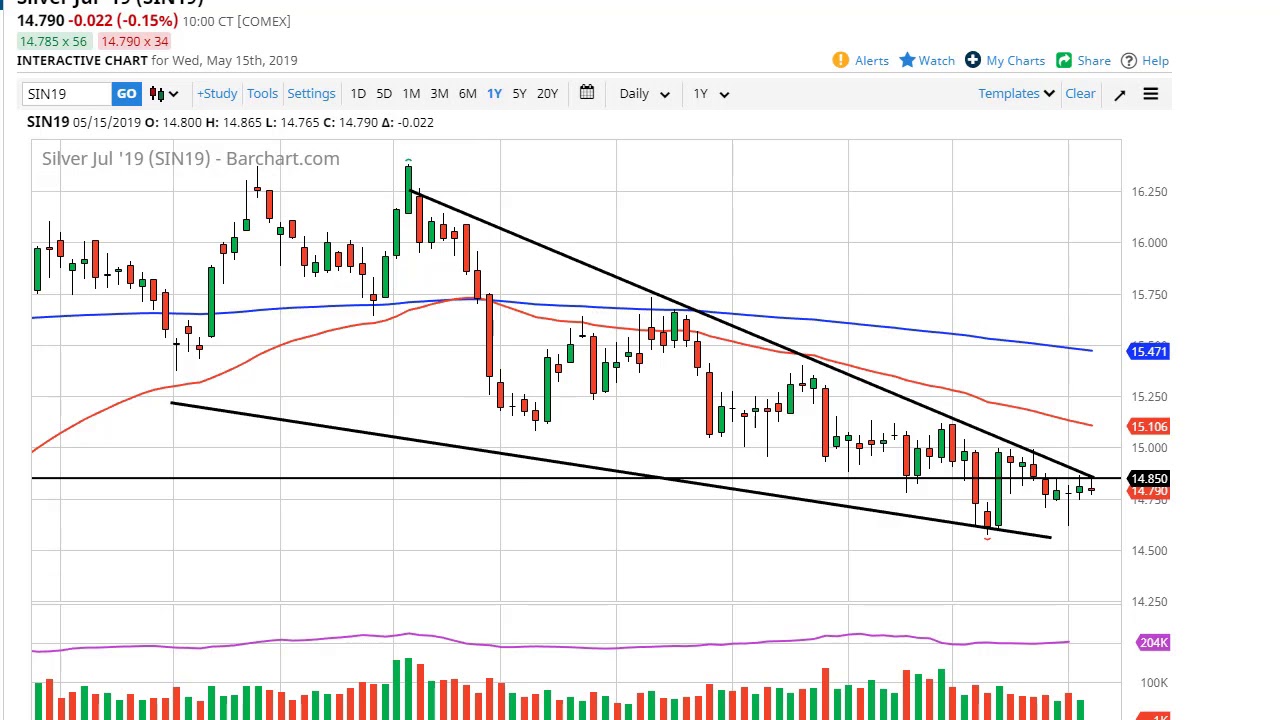Select the 6M time range
Viewport: 1280px width, 720px height.
467,94
